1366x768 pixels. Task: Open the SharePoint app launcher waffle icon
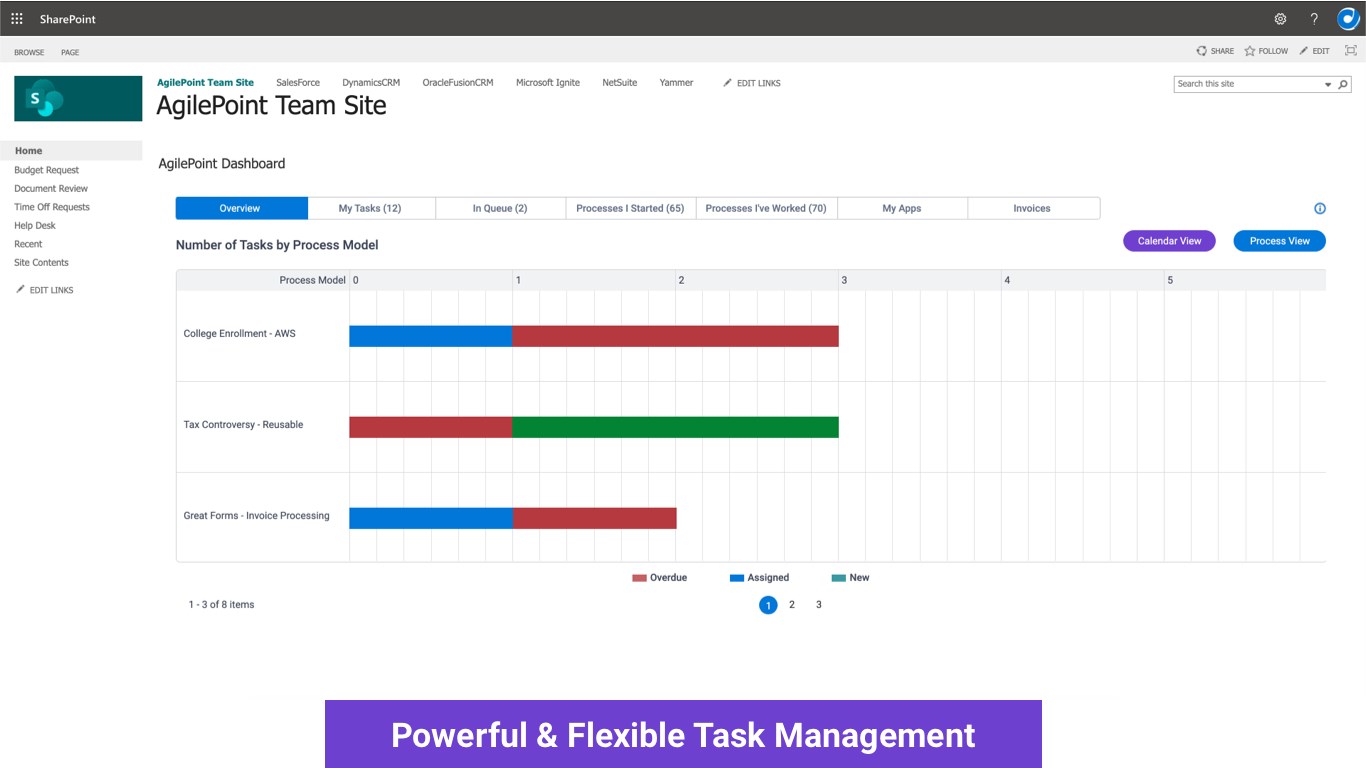[x=17, y=19]
